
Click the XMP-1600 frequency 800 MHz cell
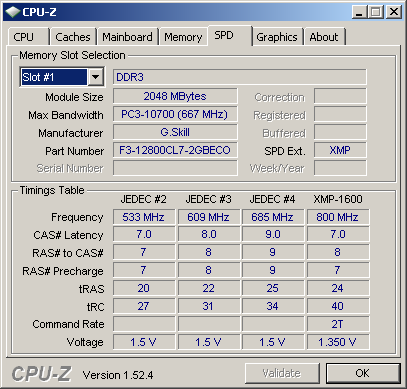click(x=338, y=217)
